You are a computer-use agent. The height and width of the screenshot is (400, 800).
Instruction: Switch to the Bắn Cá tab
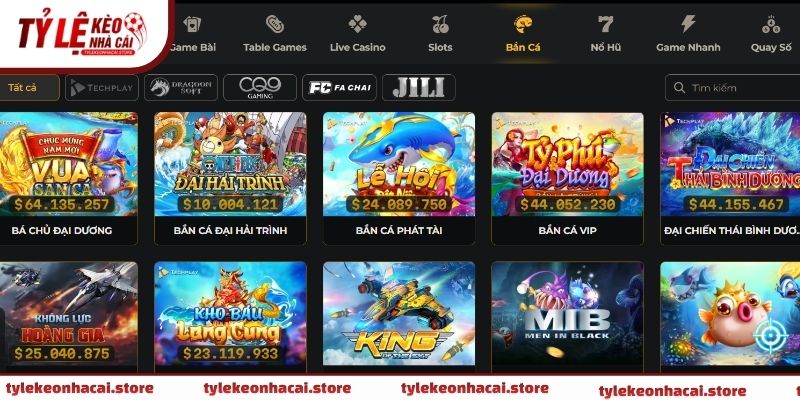click(523, 34)
